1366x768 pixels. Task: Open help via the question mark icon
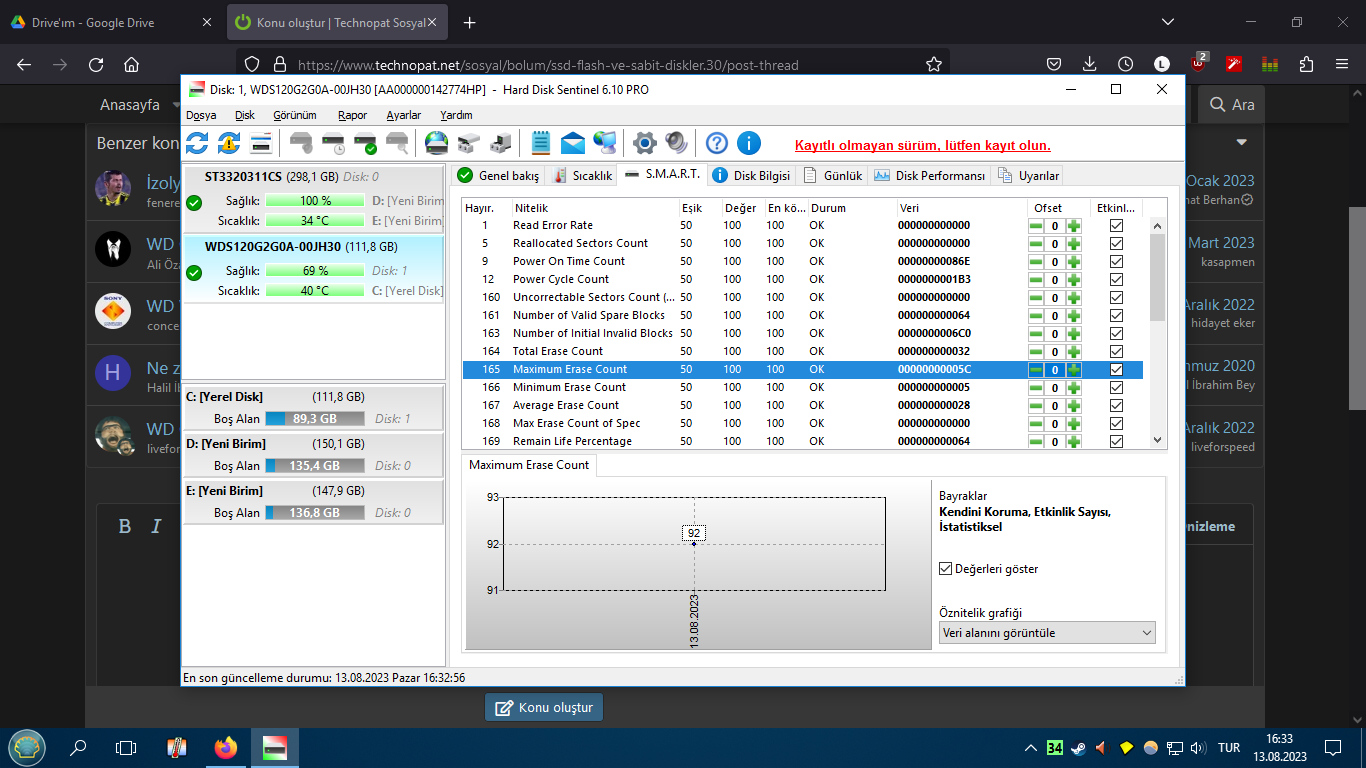point(716,143)
